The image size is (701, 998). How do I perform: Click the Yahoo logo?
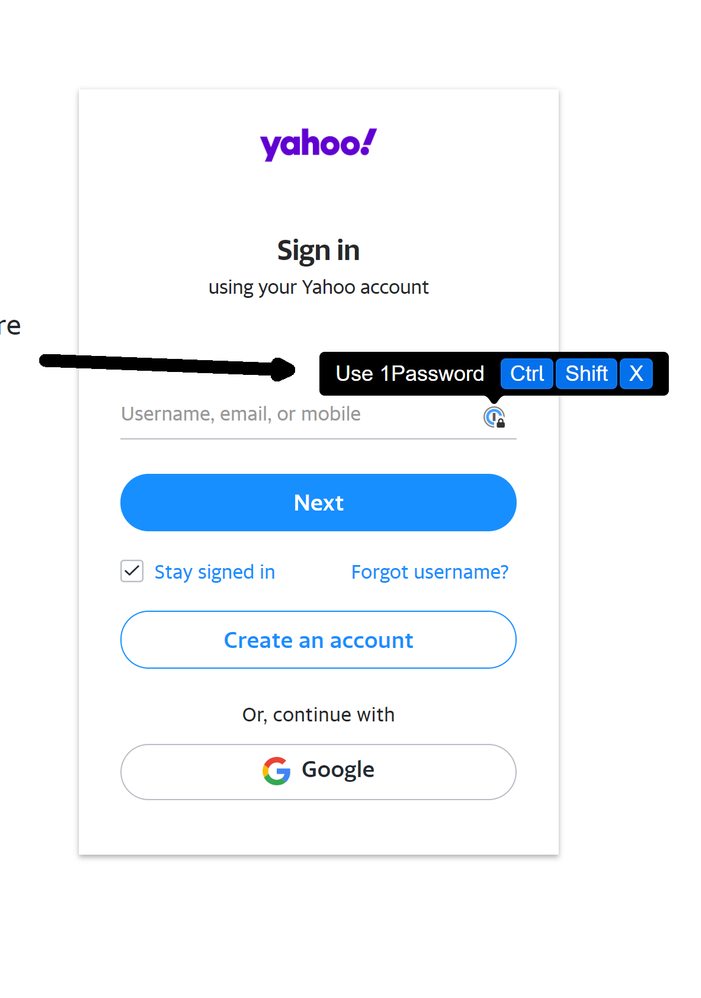pos(318,144)
